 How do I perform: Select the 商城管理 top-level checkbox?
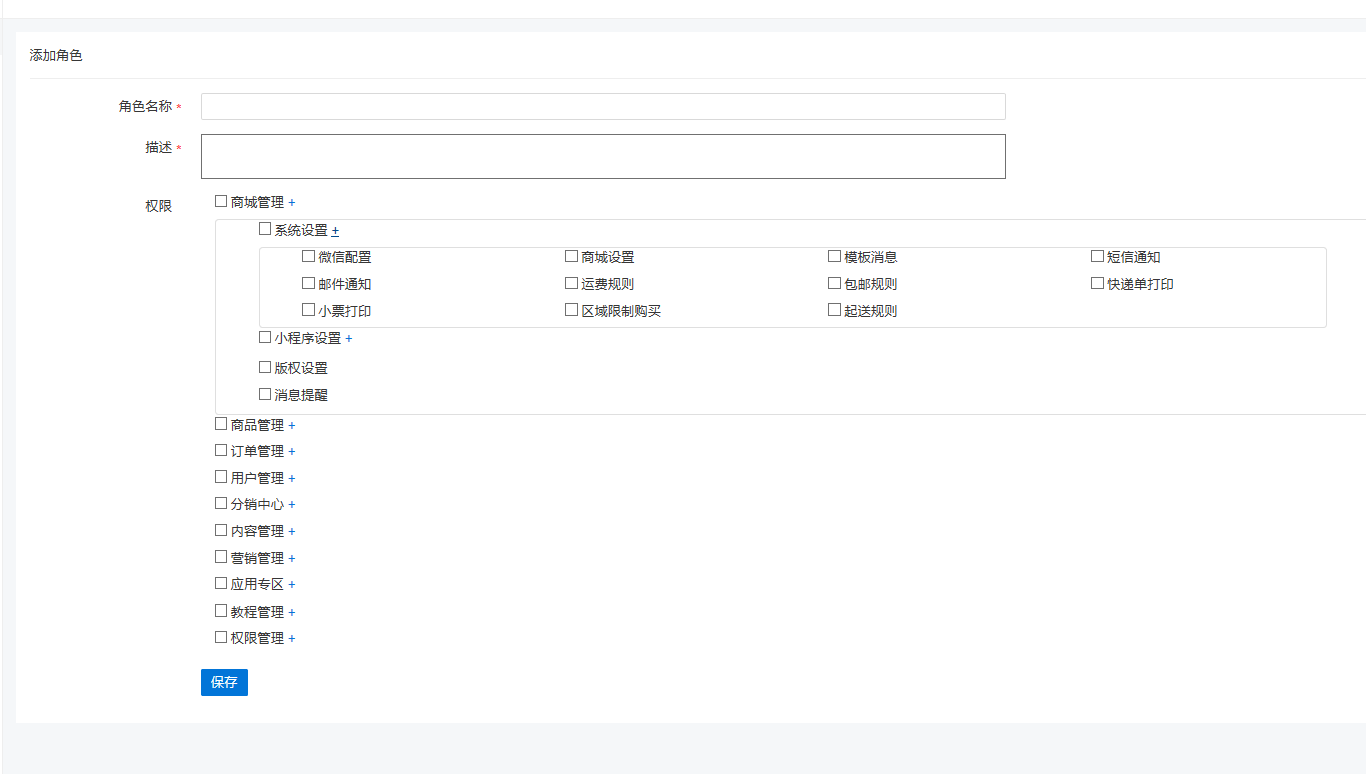pyautogui.click(x=221, y=202)
